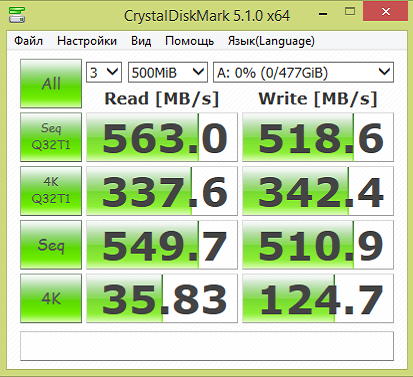Expand the test count dropdown showing 3
This screenshot has height=377, width=413.
[104, 72]
